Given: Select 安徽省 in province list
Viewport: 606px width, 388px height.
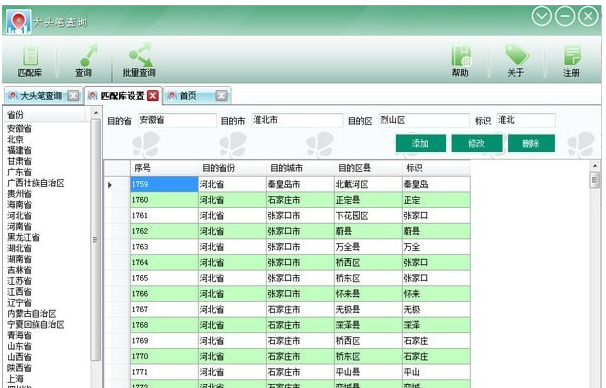Looking at the screenshot, I should [19, 128].
